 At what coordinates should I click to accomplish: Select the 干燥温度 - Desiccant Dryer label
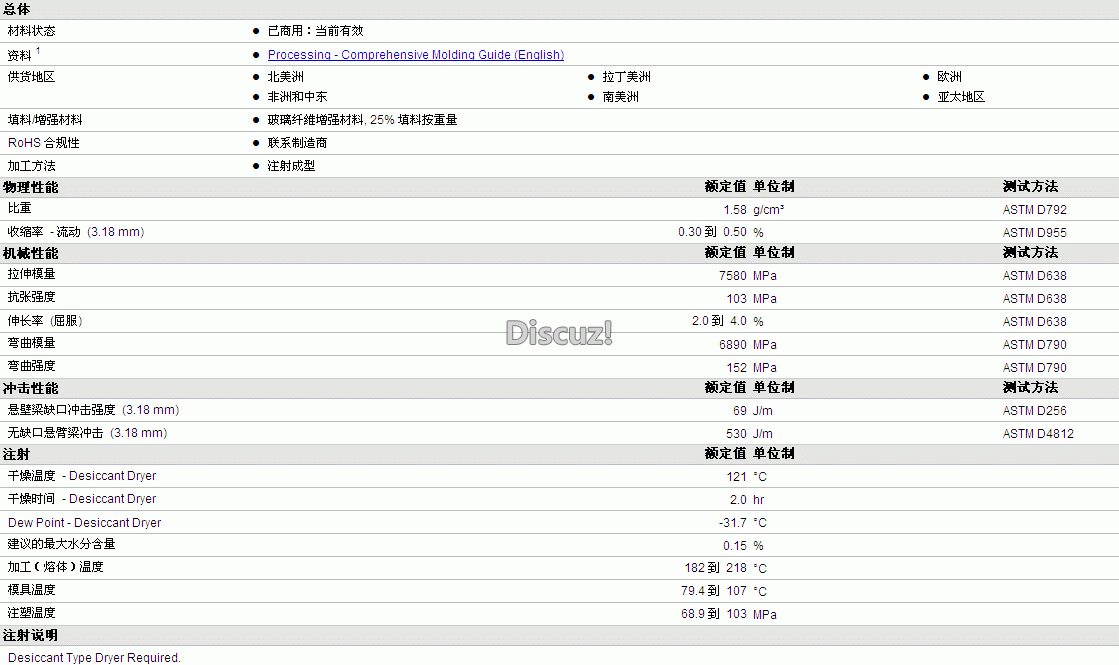tap(81, 476)
